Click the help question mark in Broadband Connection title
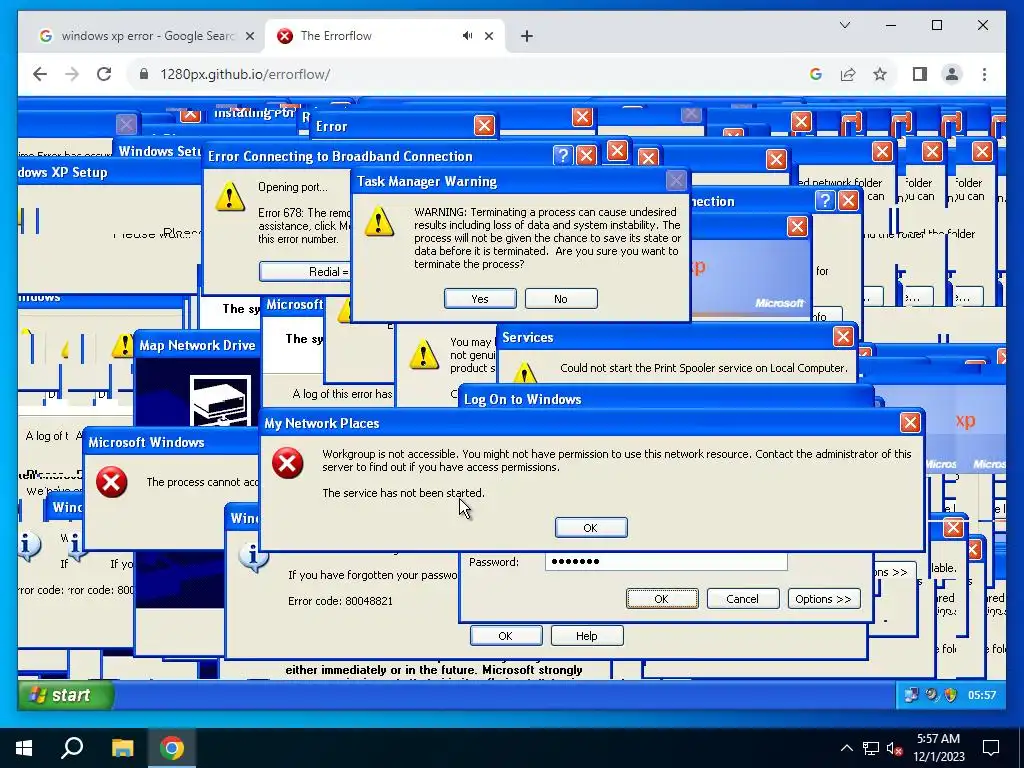The width and height of the screenshot is (1024, 768). (x=562, y=155)
